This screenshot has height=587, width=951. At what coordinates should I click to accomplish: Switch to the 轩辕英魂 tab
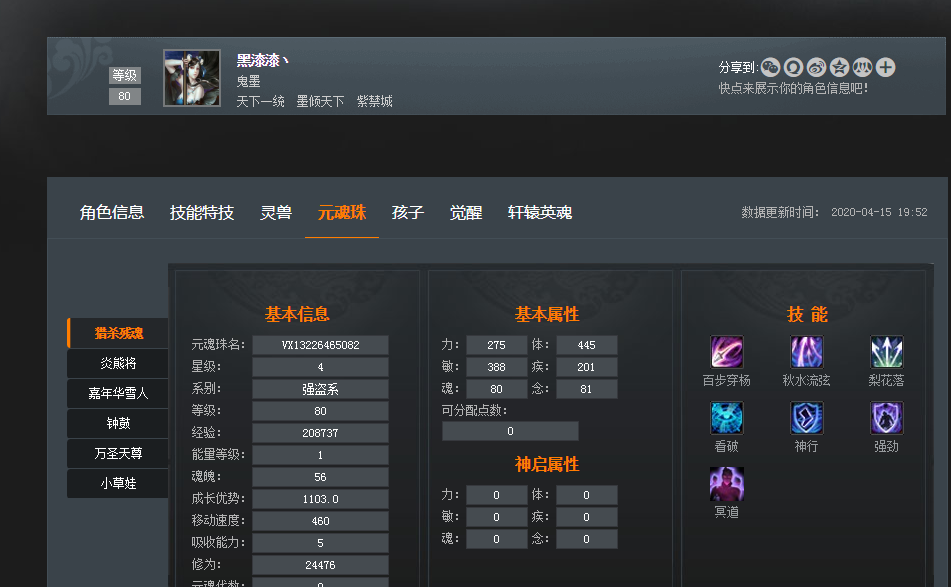point(540,212)
